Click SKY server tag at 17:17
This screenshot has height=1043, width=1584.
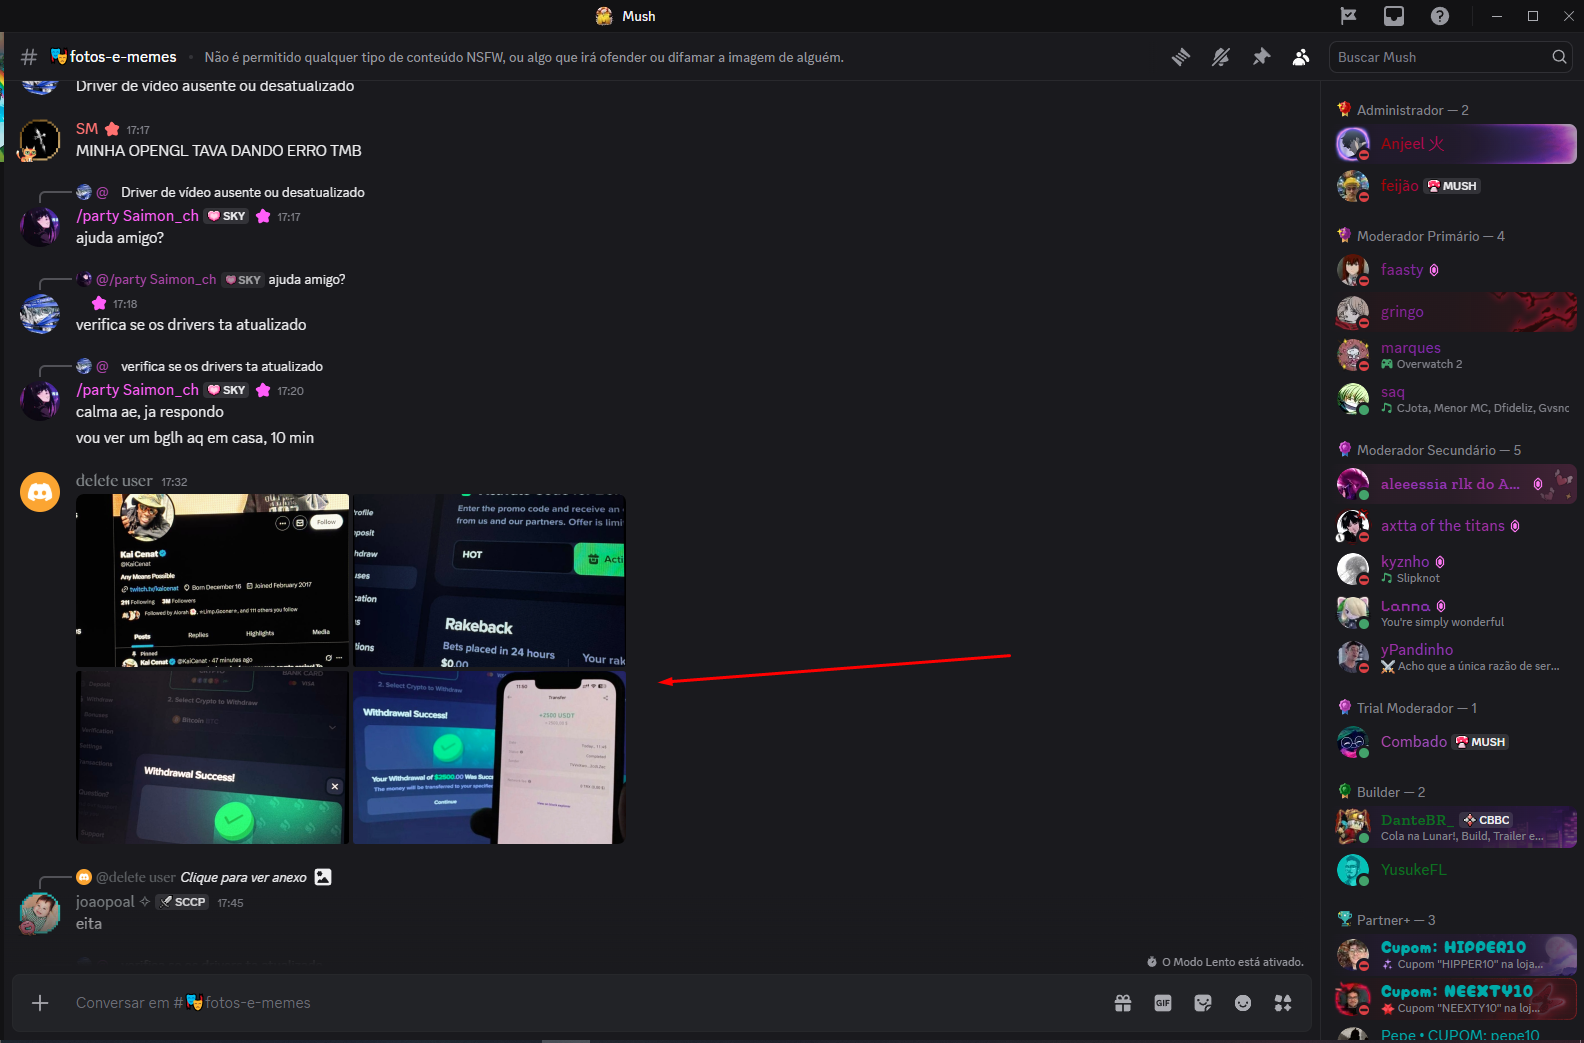[x=227, y=216]
